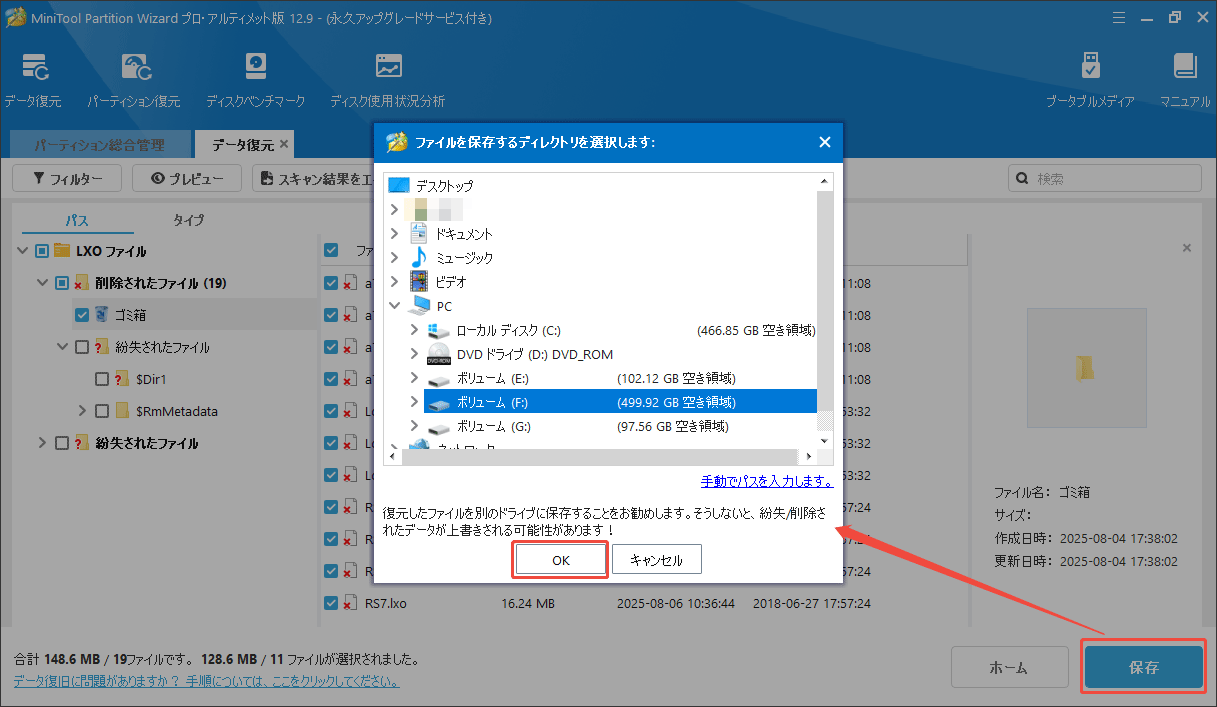Click the search magnifier icon
1217x707 pixels.
point(1022,178)
